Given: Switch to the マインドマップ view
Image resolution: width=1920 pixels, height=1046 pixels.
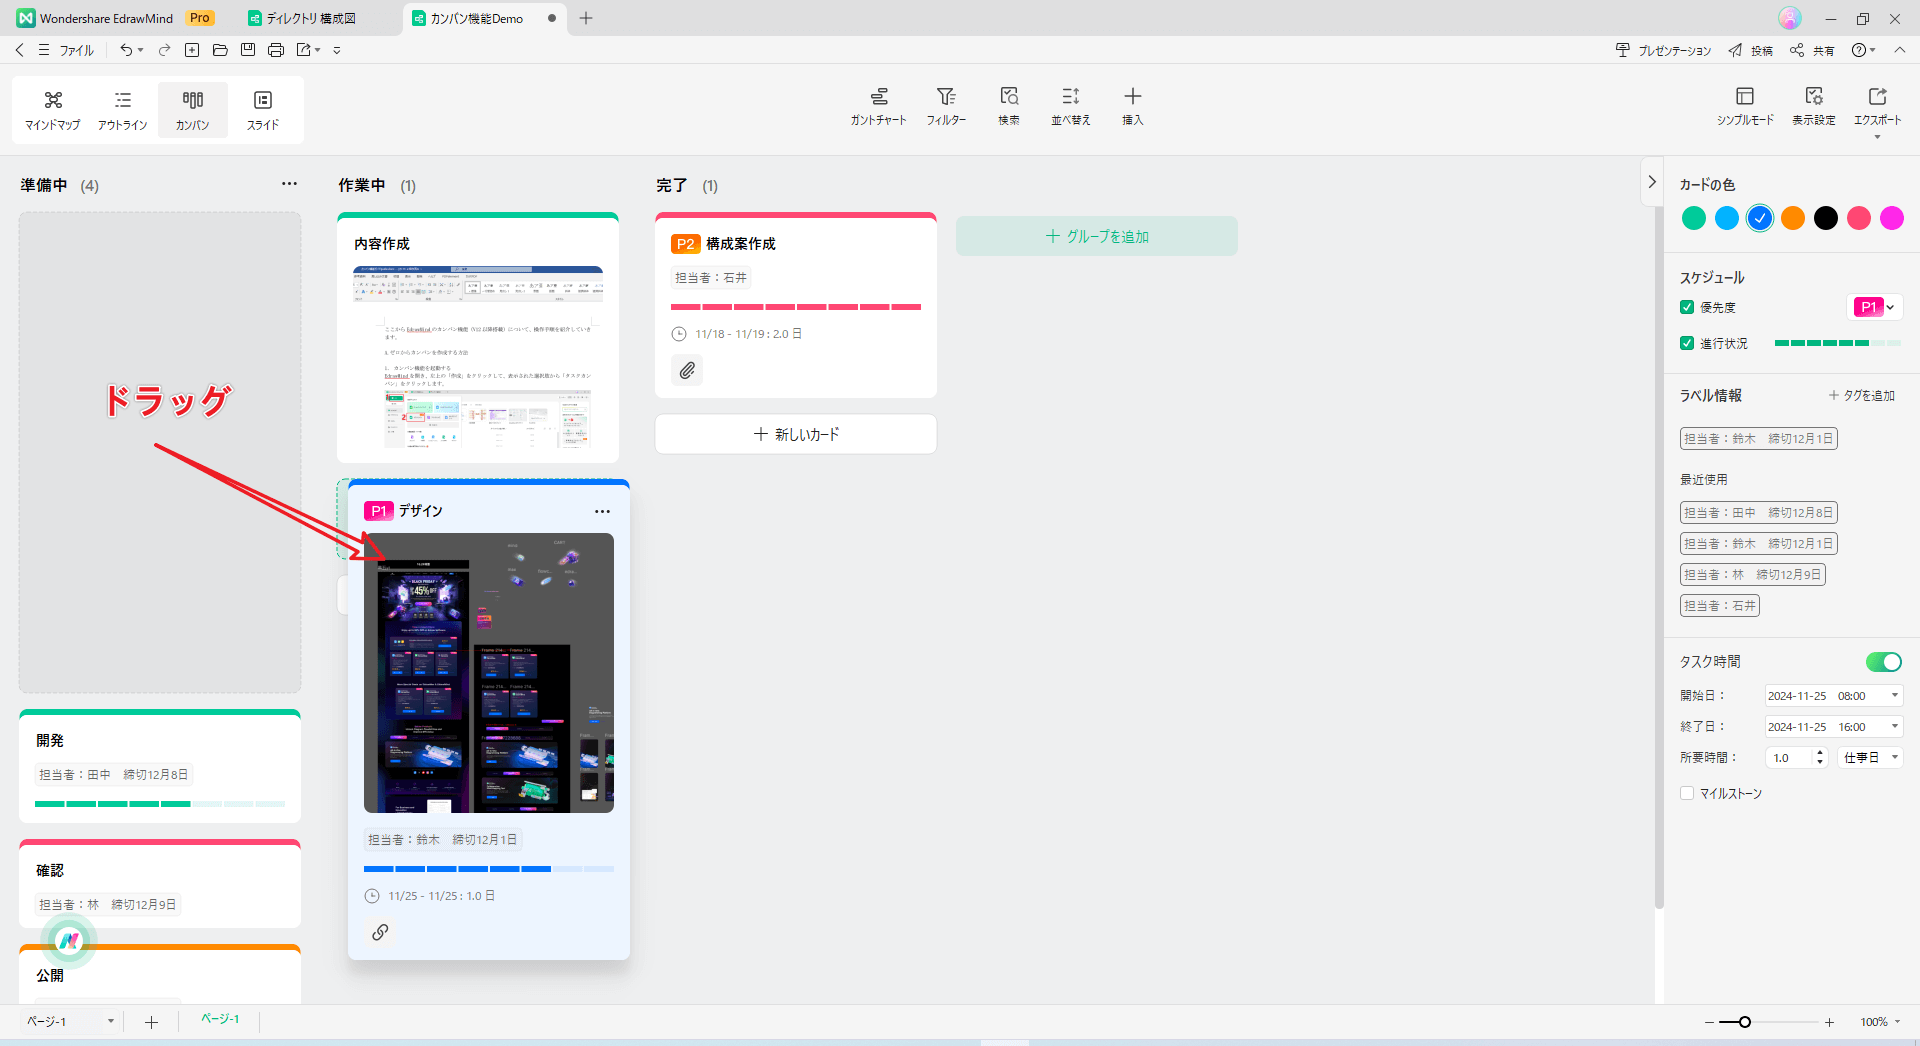Looking at the screenshot, I should pyautogui.click(x=53, y=110).
